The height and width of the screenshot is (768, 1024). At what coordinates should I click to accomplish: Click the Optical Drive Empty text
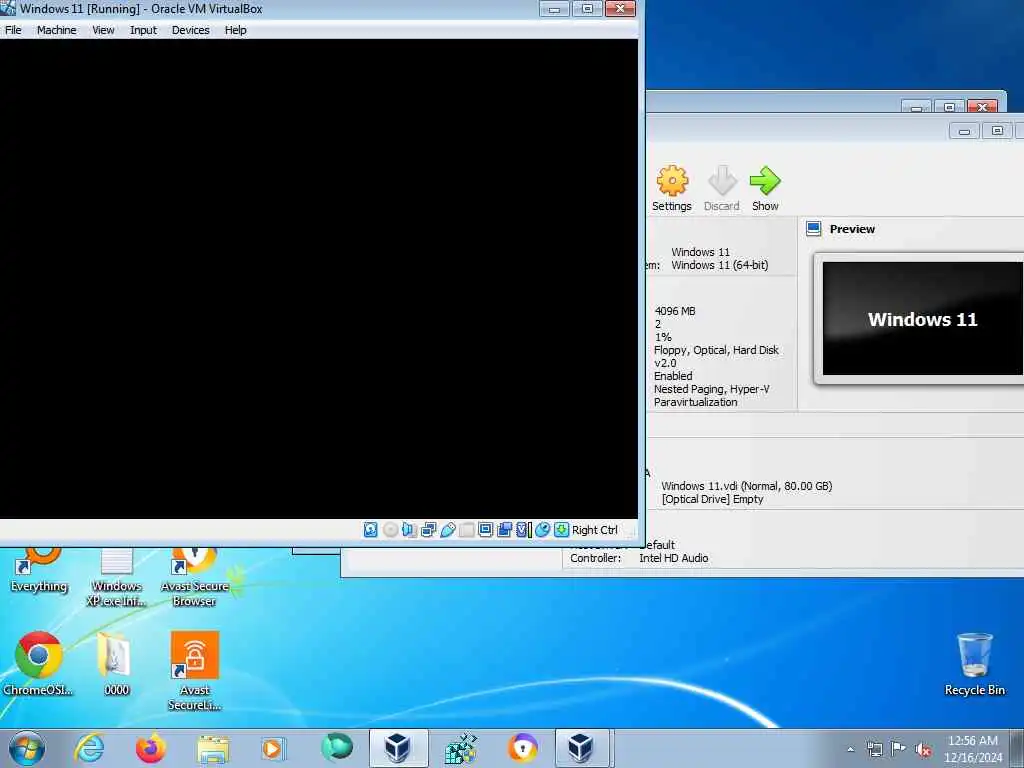tap(712, 499)
